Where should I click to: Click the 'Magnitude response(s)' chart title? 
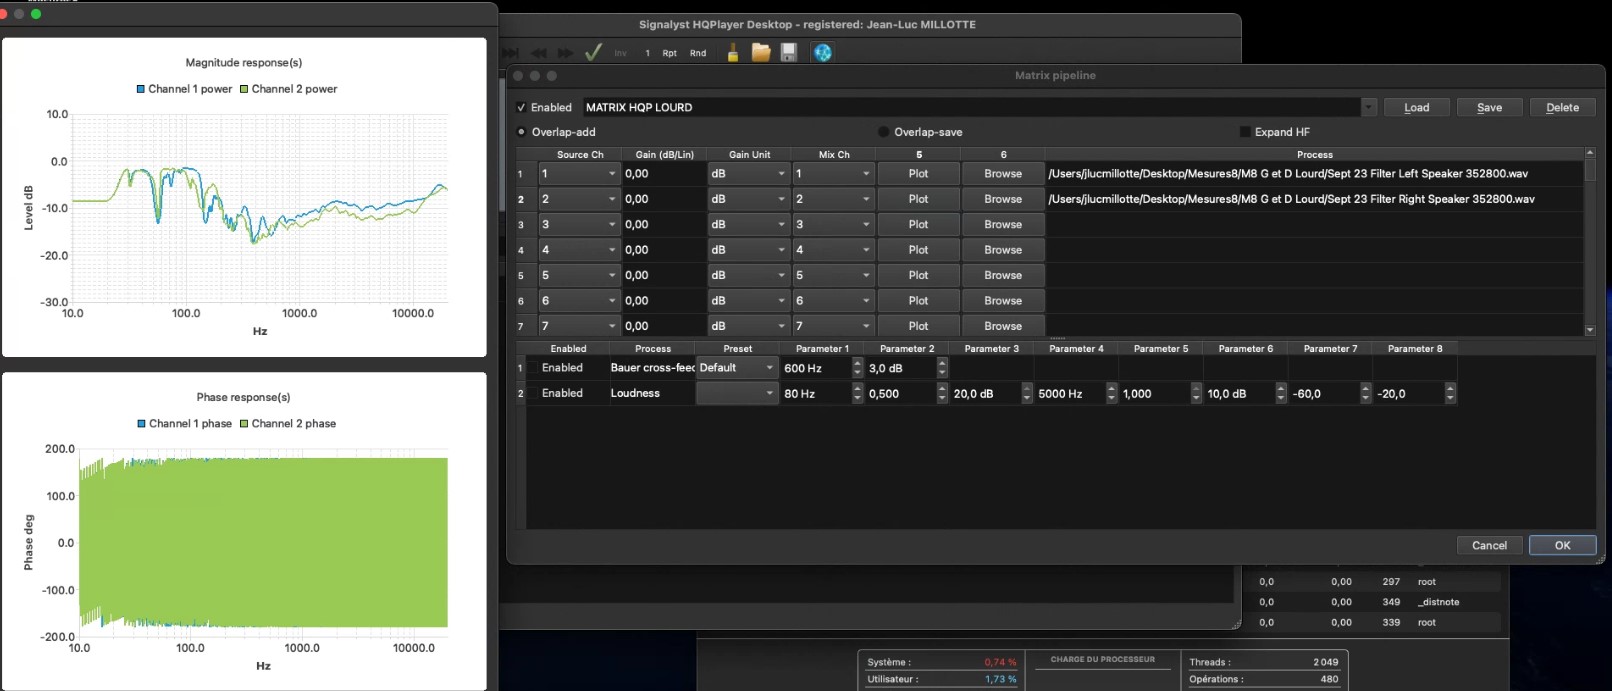coord(244,63)
